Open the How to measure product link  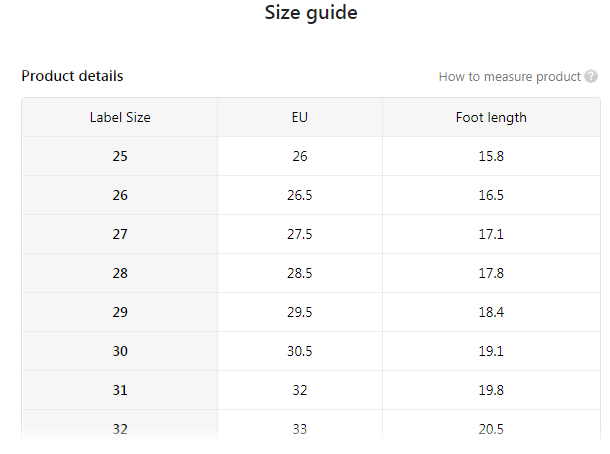(x=509, y=77)
